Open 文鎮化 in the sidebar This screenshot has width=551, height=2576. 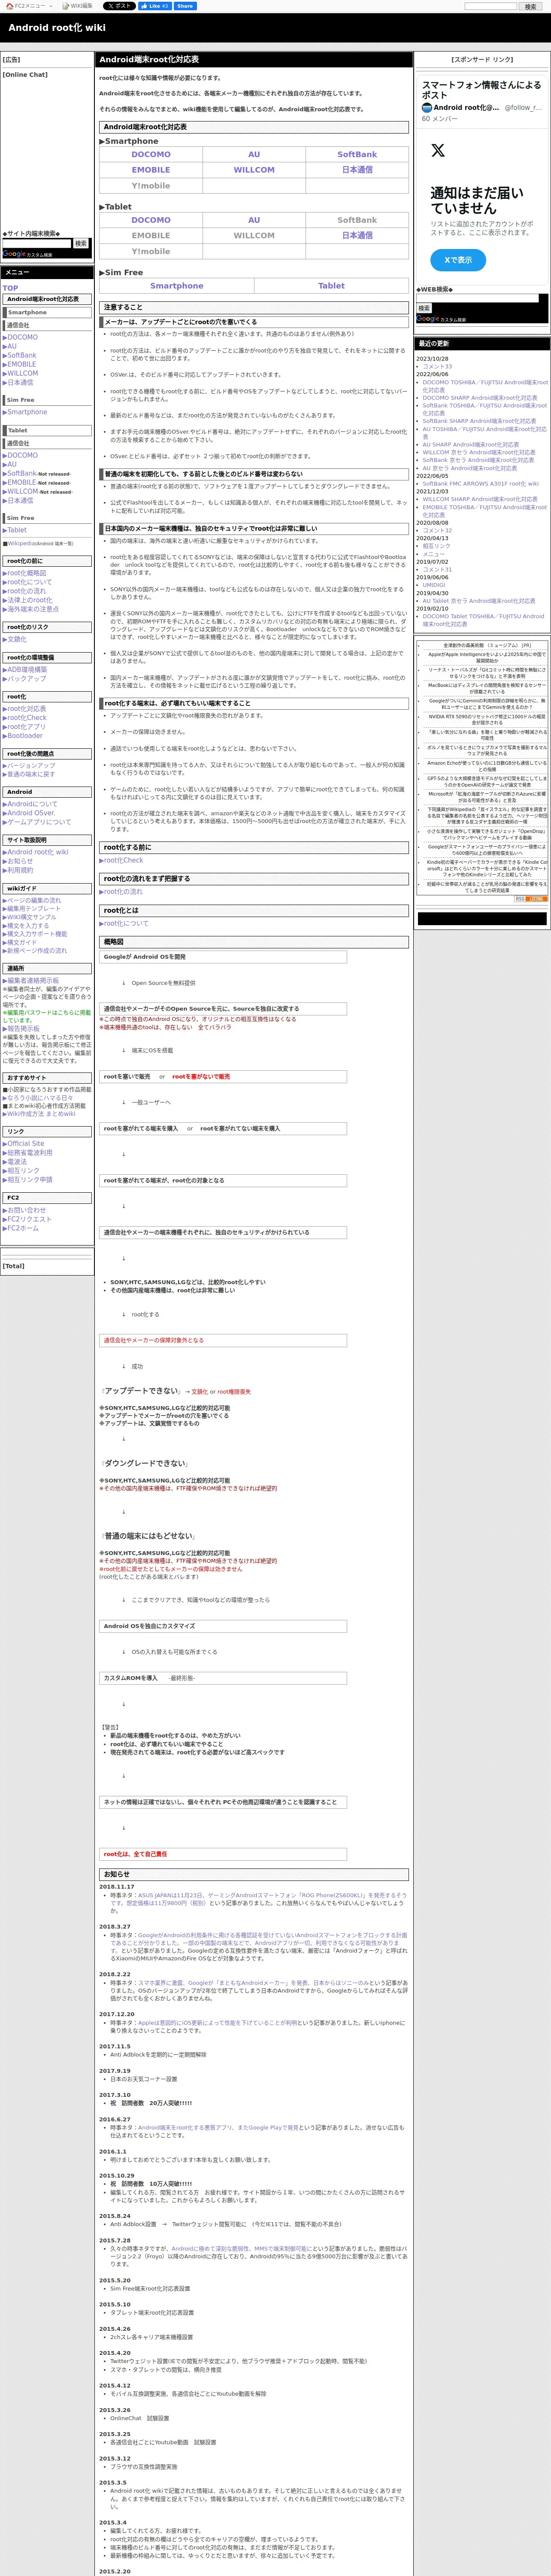(14, 639)
